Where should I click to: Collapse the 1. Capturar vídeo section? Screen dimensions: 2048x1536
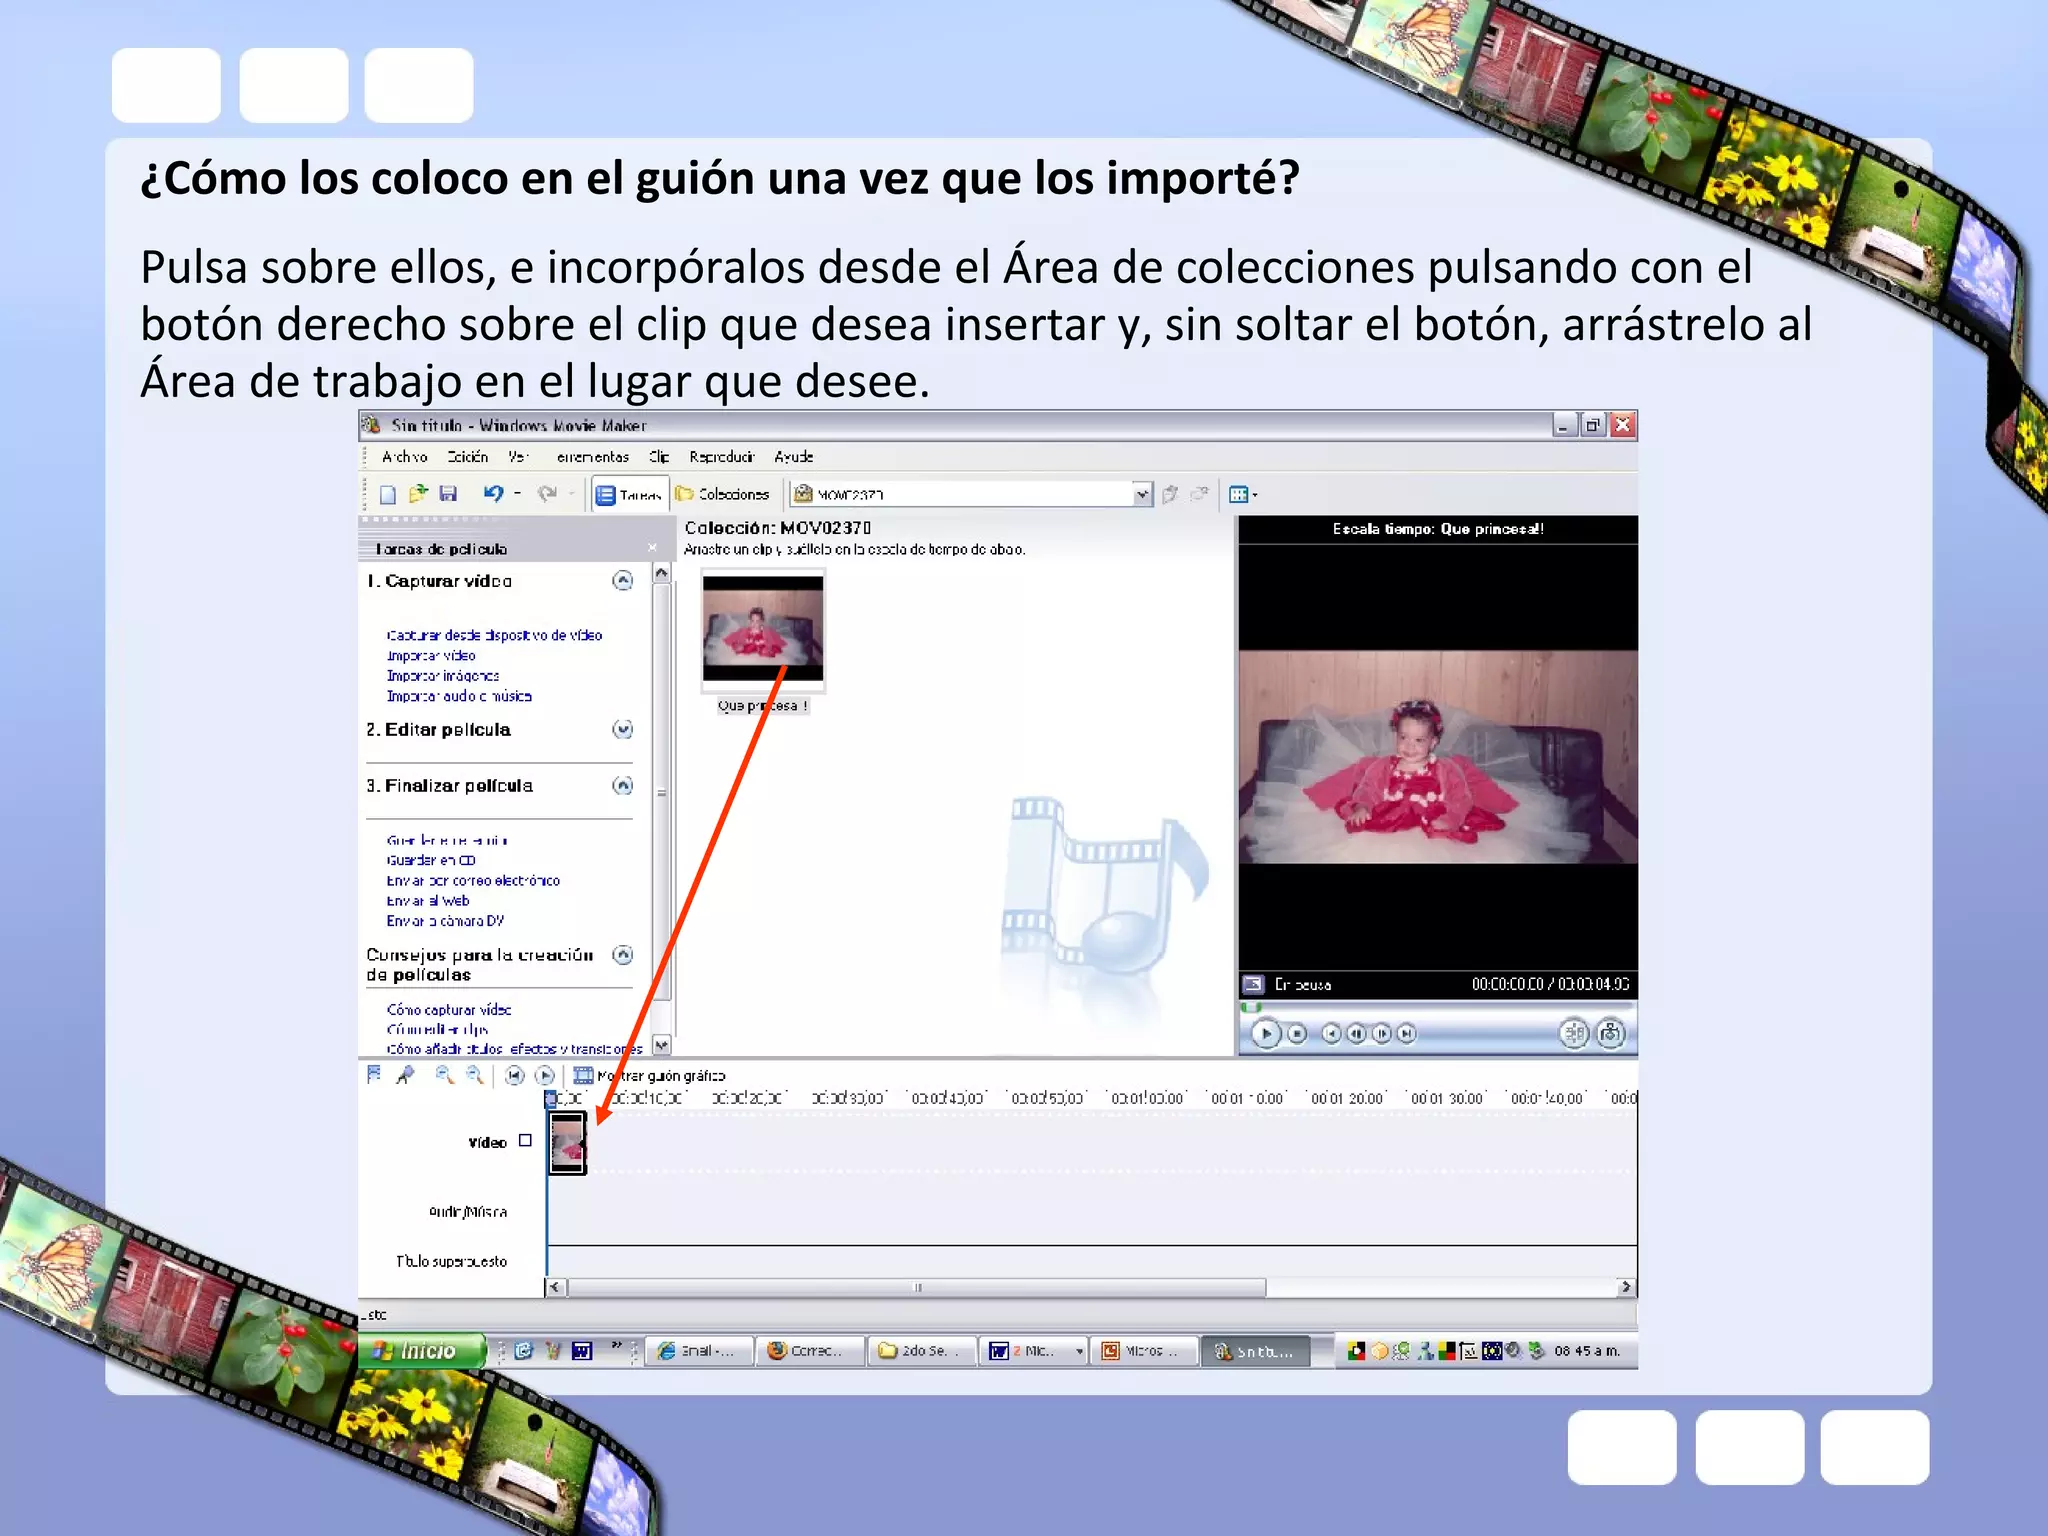coord(622,580)
